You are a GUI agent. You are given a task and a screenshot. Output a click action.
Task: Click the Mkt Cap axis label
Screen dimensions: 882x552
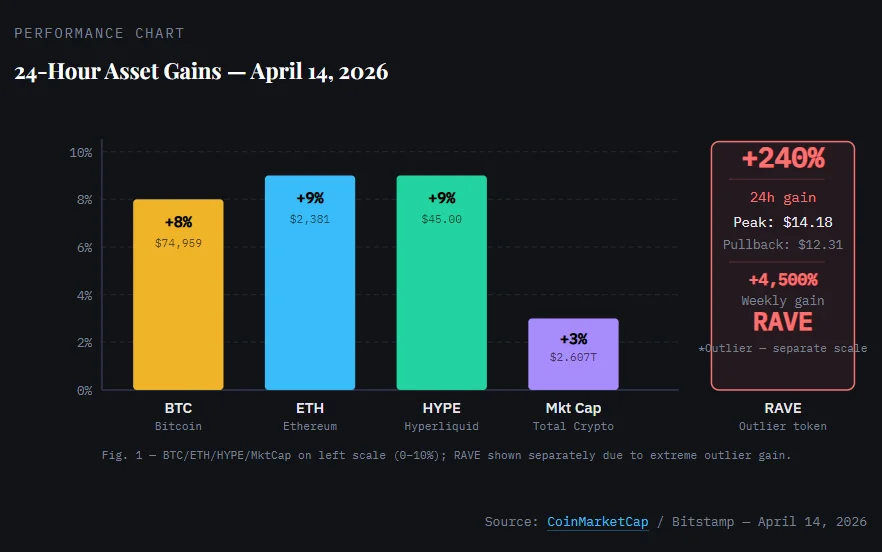tap(573, 408)
